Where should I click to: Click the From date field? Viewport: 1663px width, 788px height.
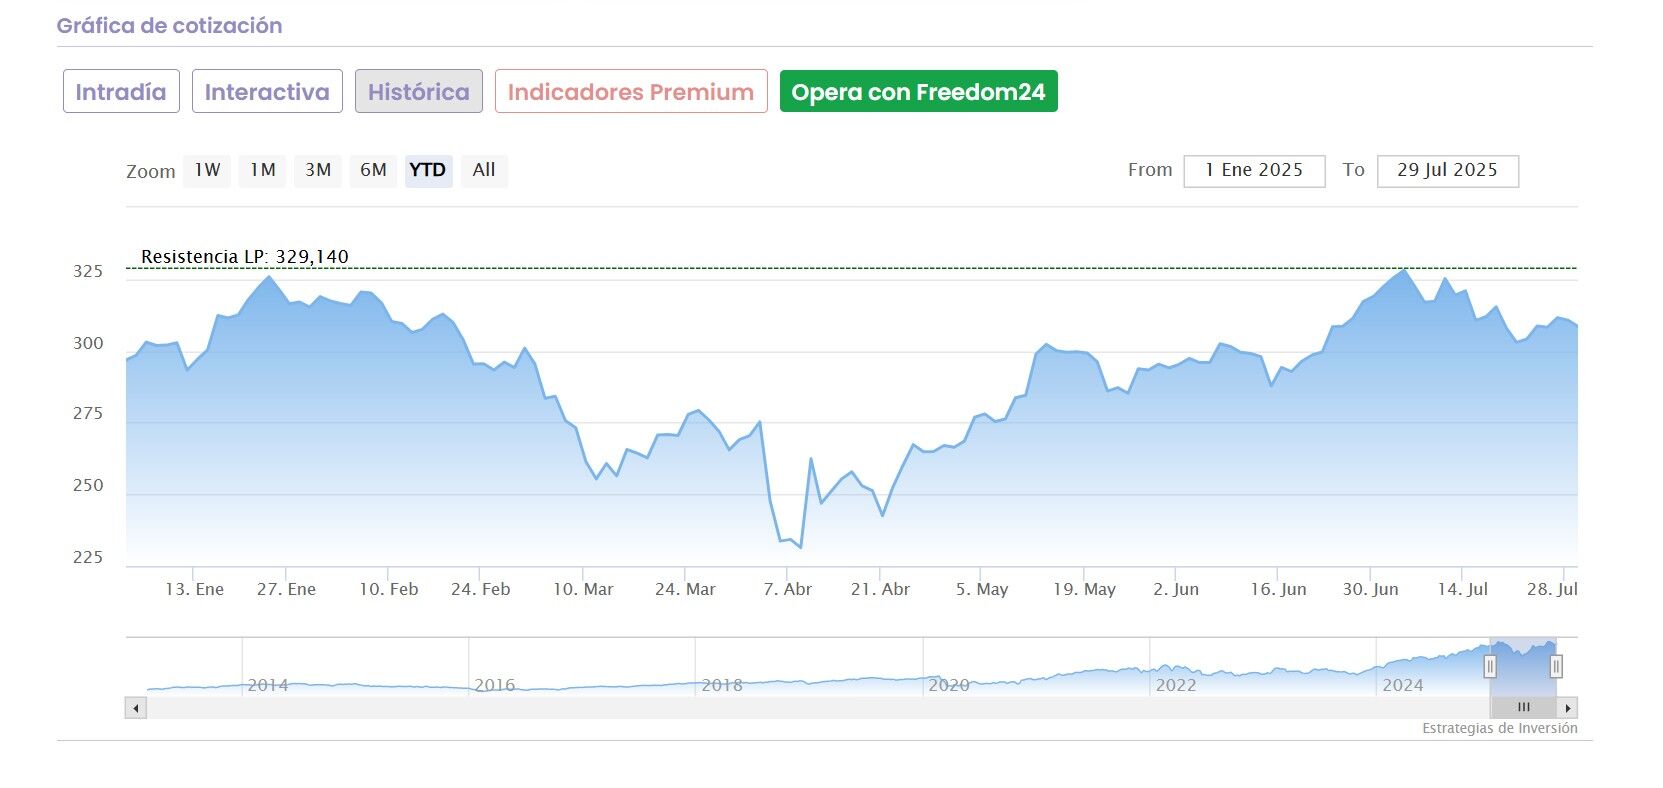pyautogui.click(x=1253, y=171)
